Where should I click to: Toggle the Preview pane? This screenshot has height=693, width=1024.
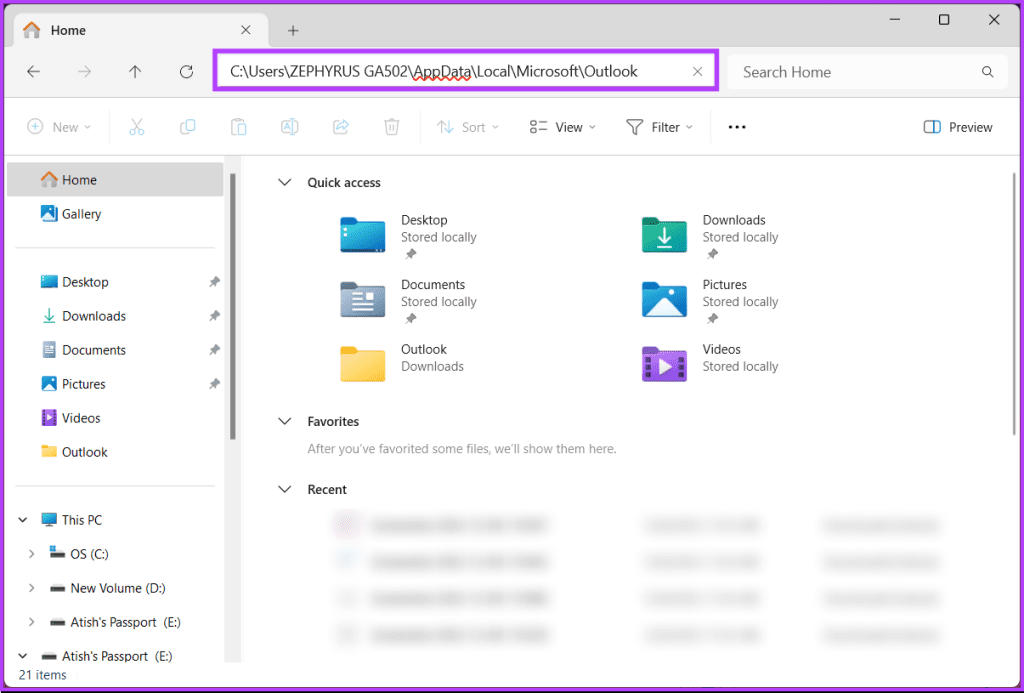pyautogui.click(x=957, y=127)
